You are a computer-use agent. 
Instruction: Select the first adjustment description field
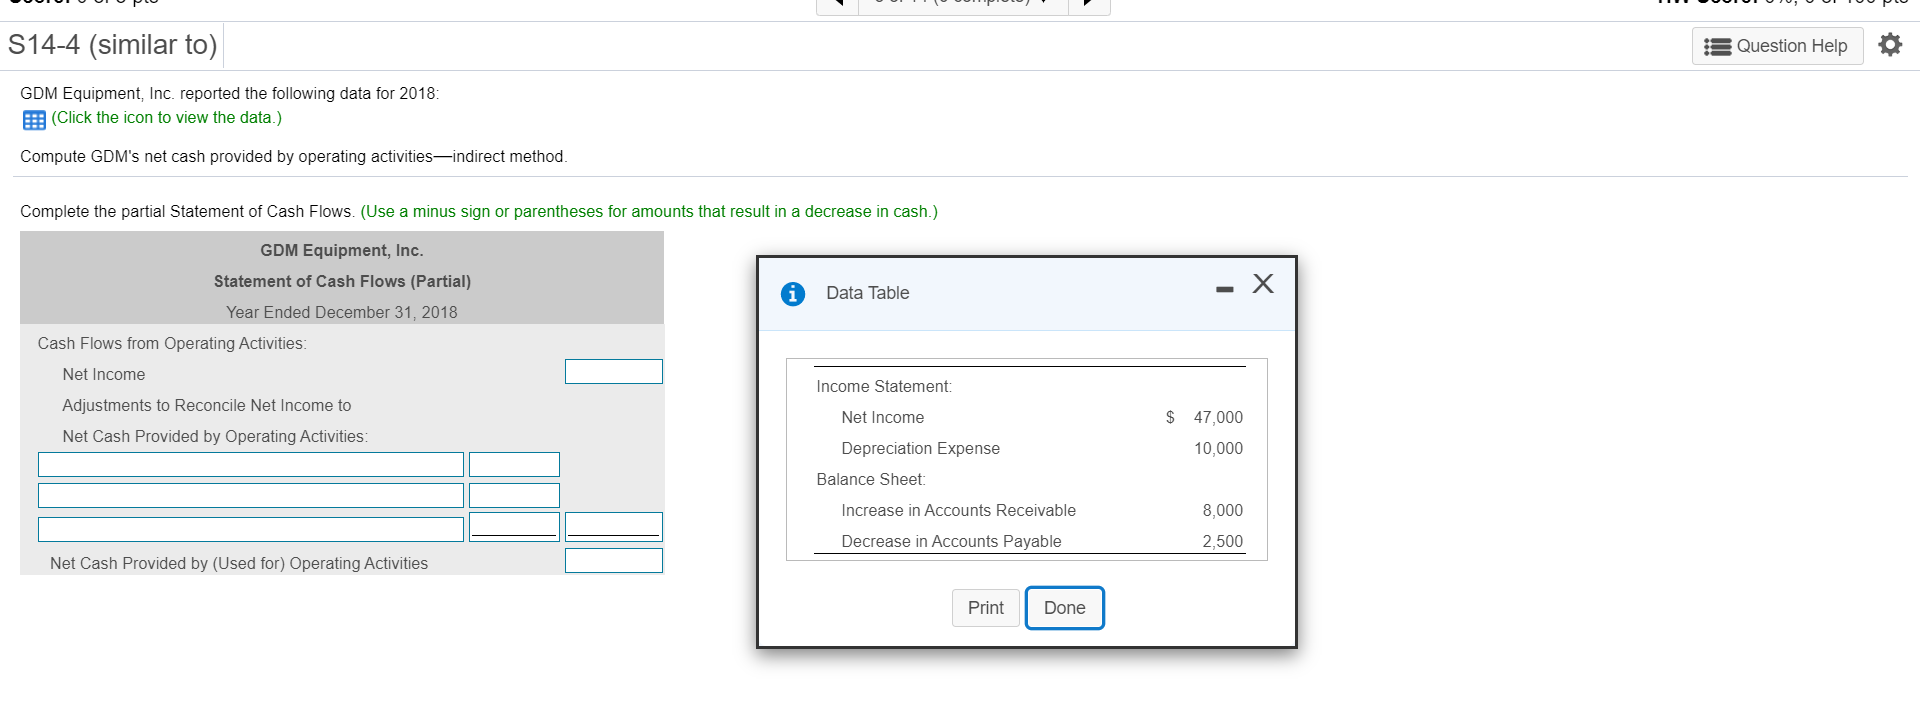[251, 465]
